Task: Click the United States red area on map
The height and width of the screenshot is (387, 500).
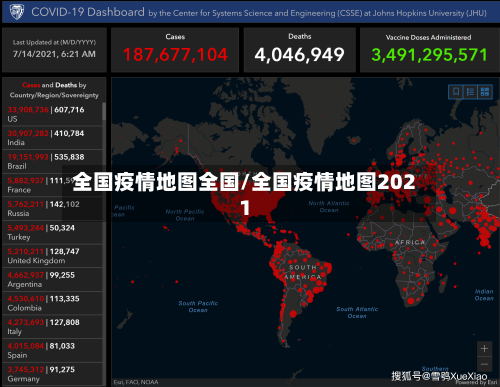Action: [x=247, y=200]
